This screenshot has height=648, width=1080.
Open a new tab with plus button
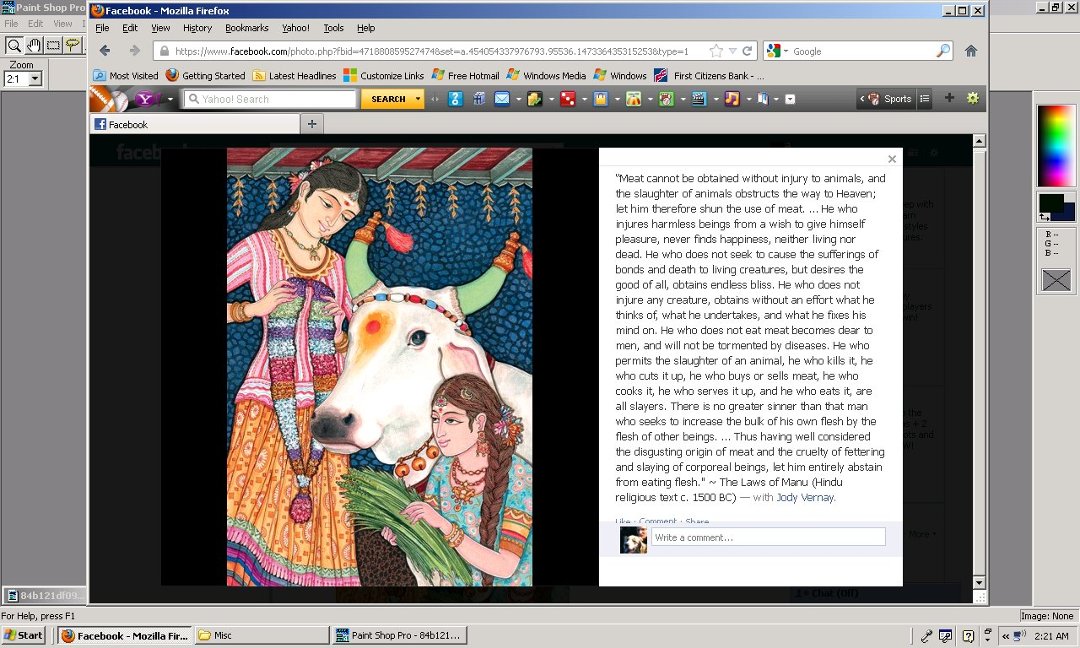(312, 124)
